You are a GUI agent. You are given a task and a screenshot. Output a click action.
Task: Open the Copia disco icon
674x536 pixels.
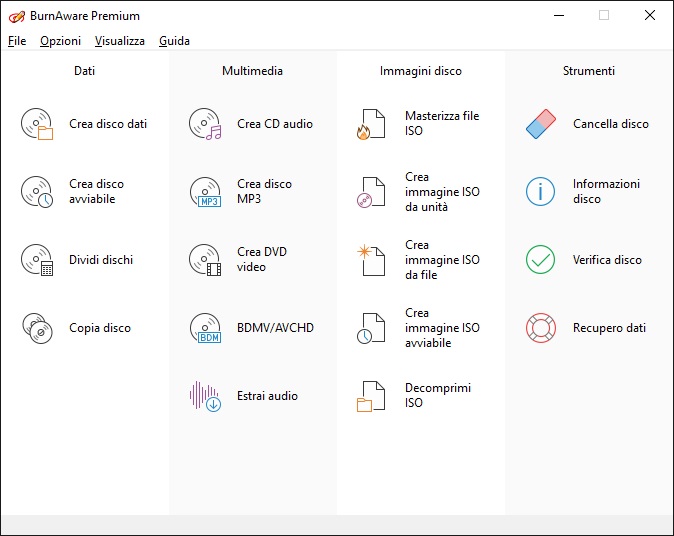pyautogui.click(x=37, y=328)
